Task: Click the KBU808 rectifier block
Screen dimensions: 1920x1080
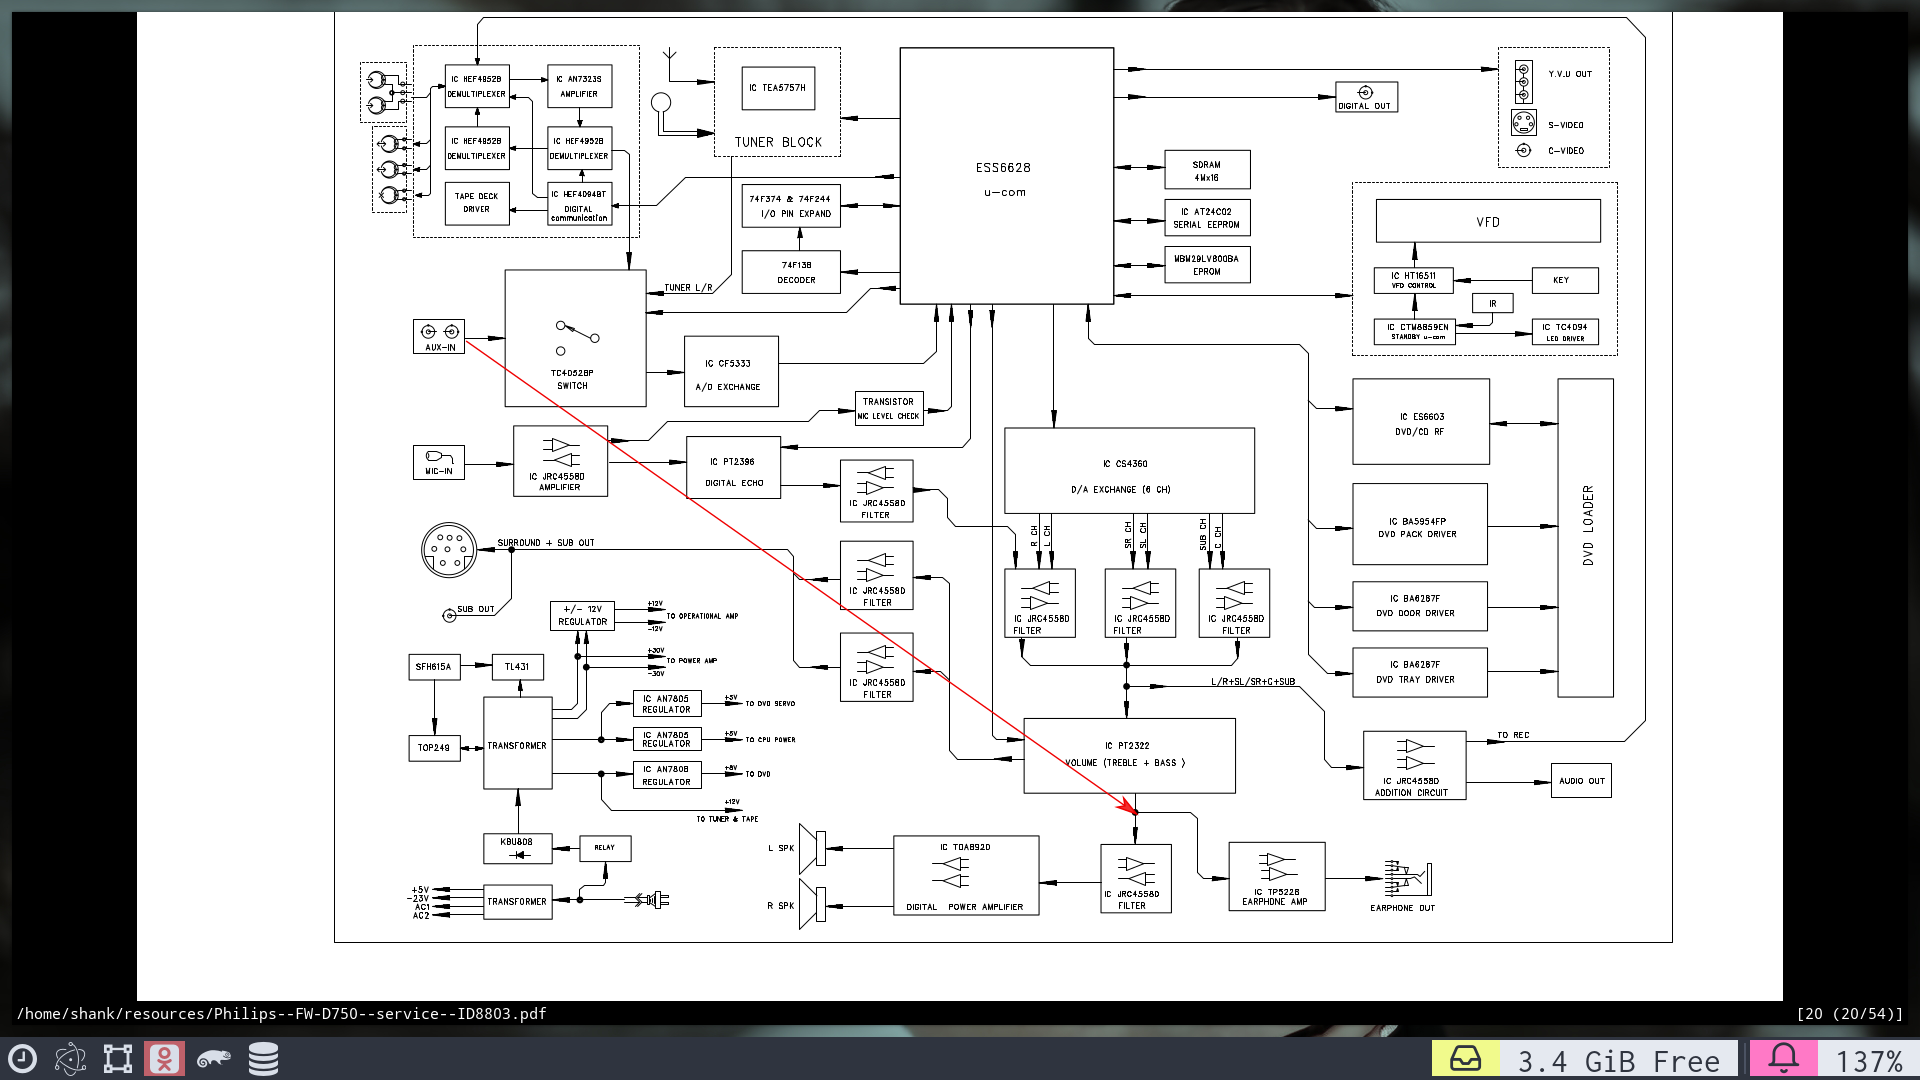Action: [518, 848]
